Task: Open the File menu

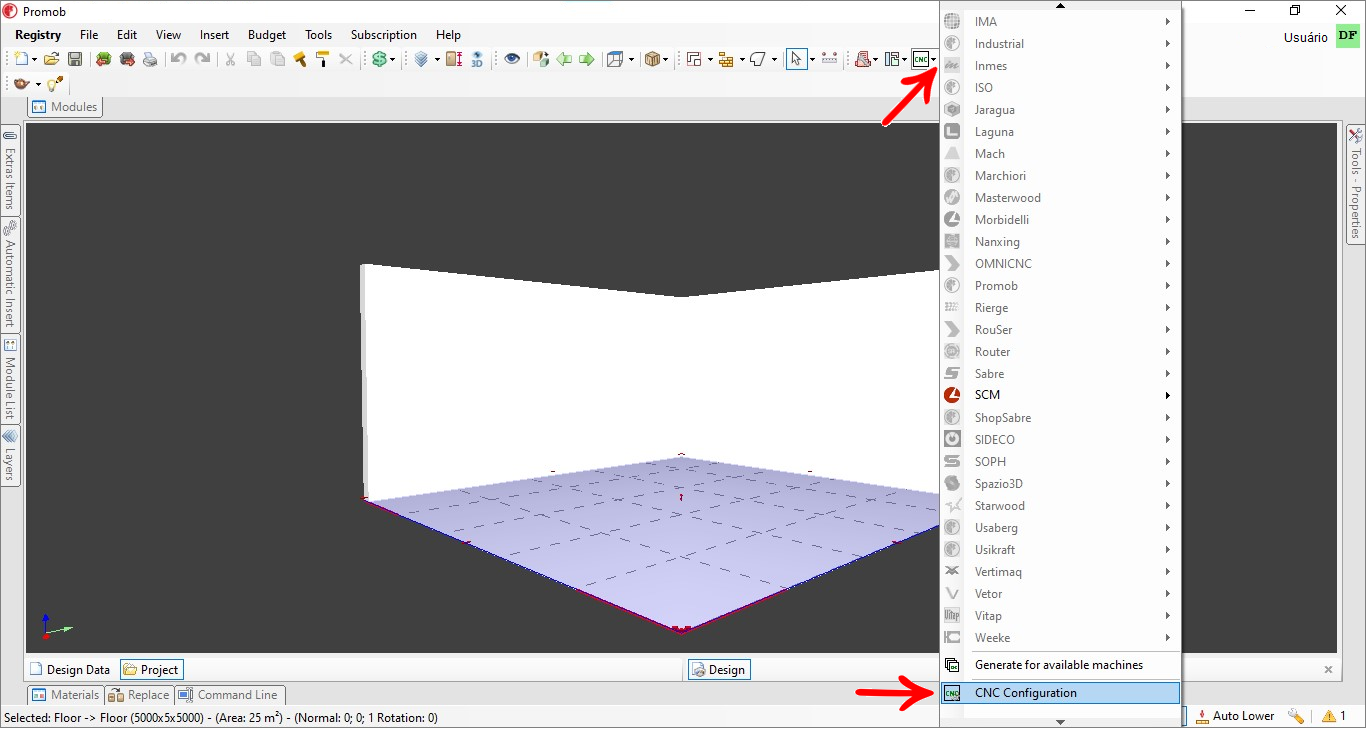Action: coord(89,35)
